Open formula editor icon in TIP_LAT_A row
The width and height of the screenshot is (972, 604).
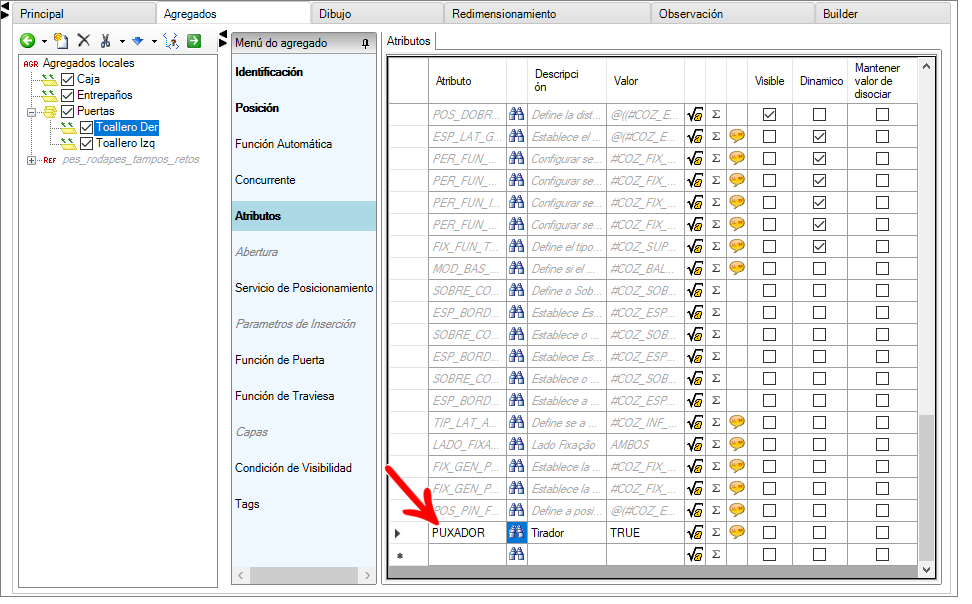click(x=695, y=423)
